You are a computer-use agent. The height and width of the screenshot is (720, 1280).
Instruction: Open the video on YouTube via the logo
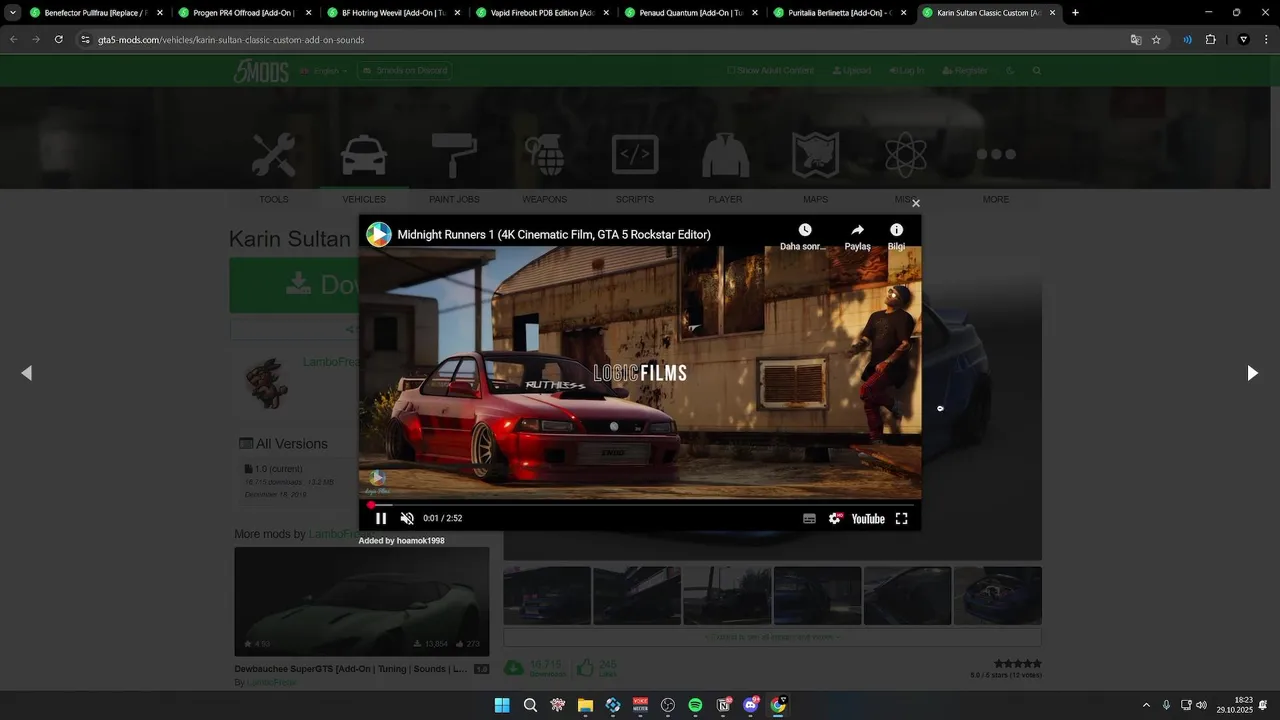click(868, 519)
